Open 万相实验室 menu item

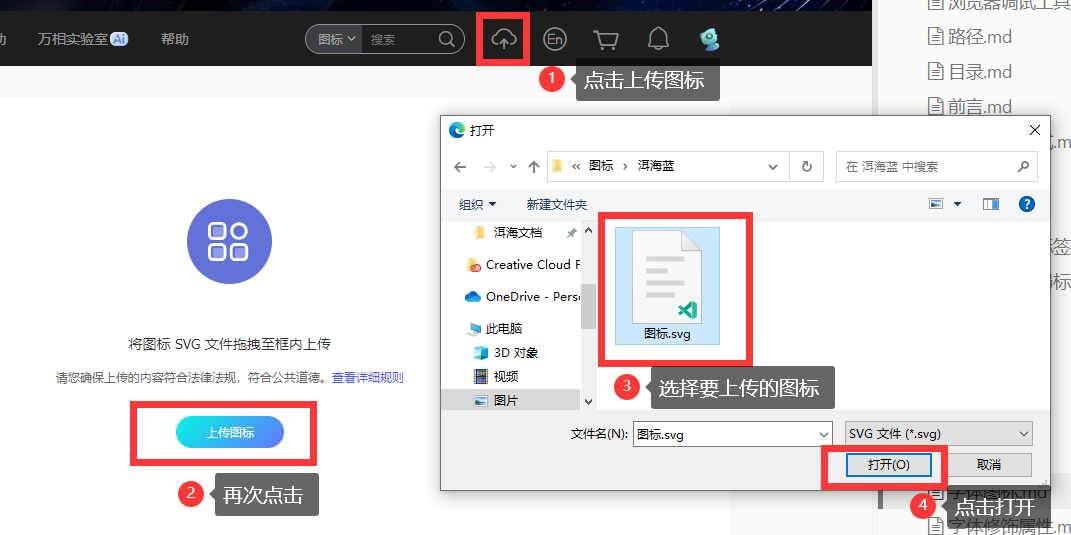coord(83,39)
